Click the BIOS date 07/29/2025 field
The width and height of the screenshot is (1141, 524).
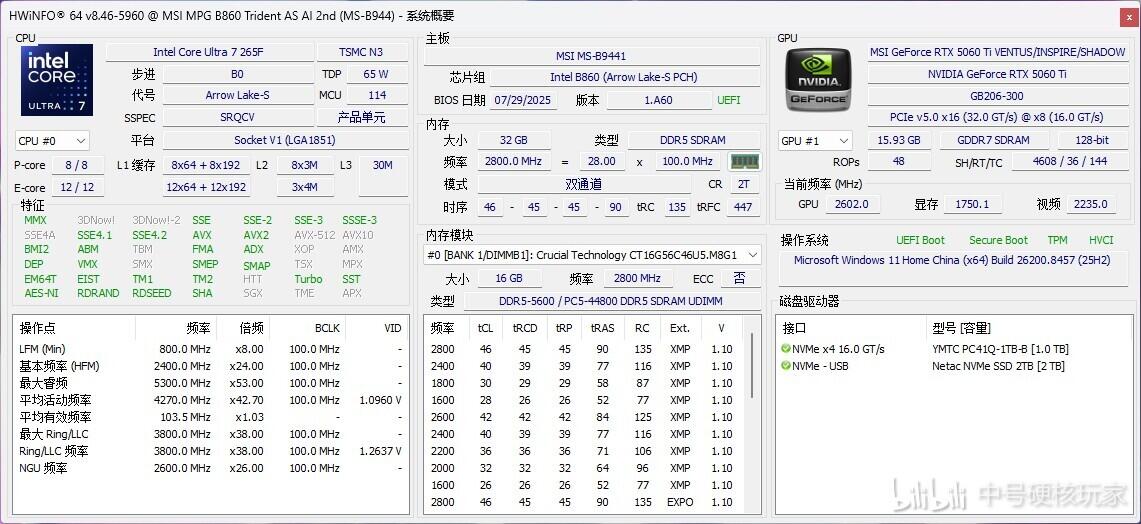point(523,100)
